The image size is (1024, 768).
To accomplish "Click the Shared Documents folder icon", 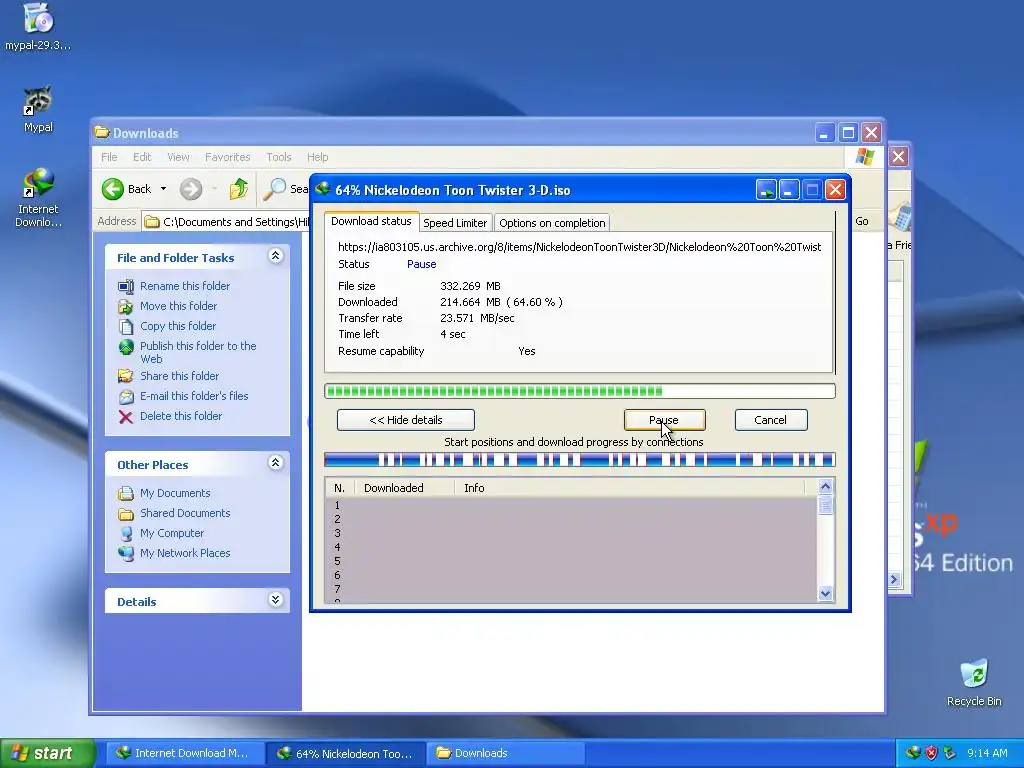I will tap(125, 513).
